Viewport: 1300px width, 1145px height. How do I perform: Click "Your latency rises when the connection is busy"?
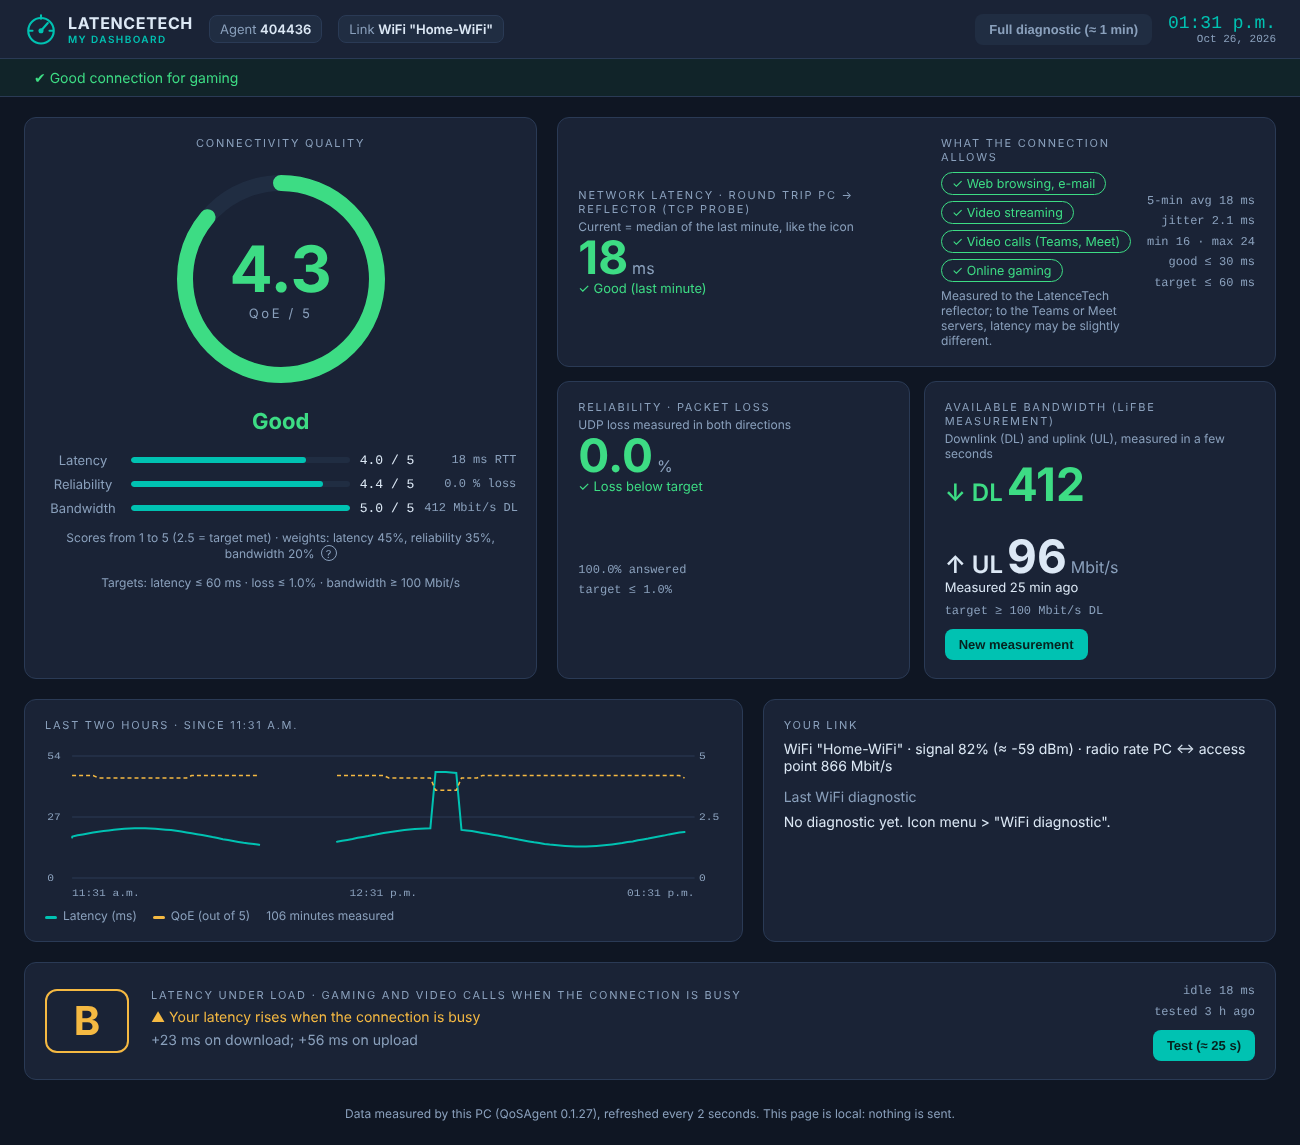(325, 1017)
